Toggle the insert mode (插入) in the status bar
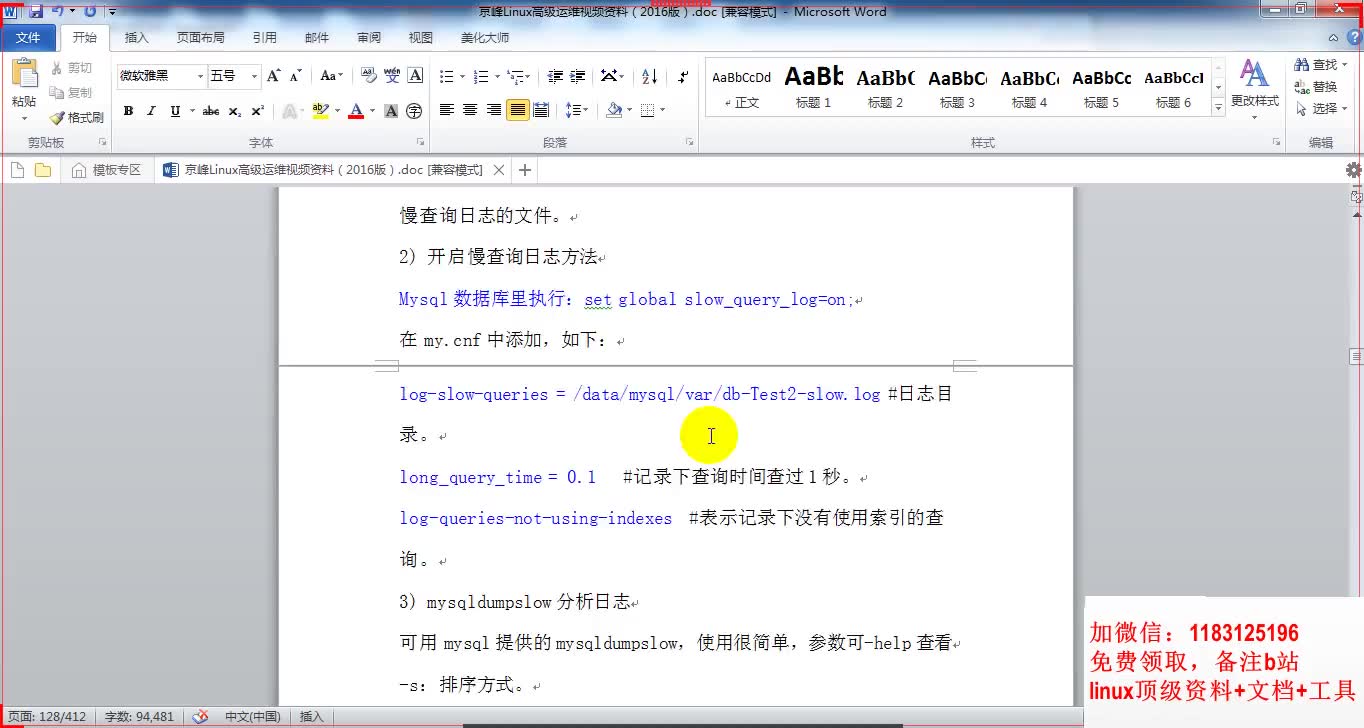The image size is (1364, 728). pos(312,716)
